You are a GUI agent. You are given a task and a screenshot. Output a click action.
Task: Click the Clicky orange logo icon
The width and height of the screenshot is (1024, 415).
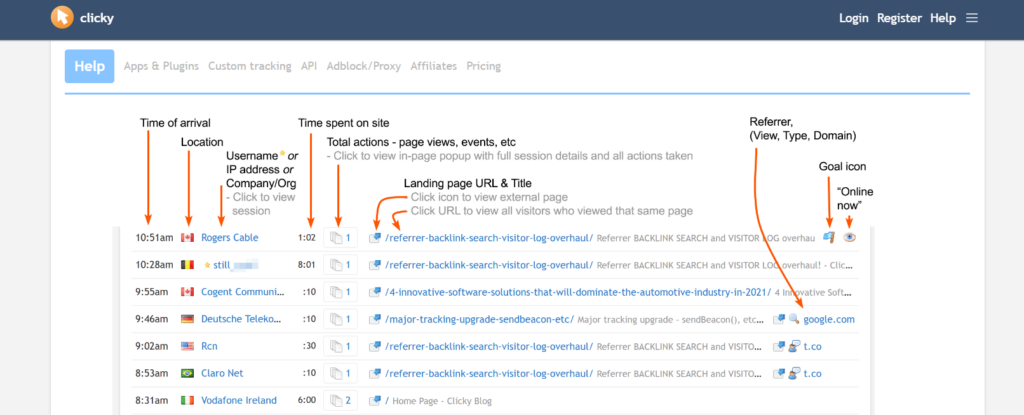coord(62,18)
